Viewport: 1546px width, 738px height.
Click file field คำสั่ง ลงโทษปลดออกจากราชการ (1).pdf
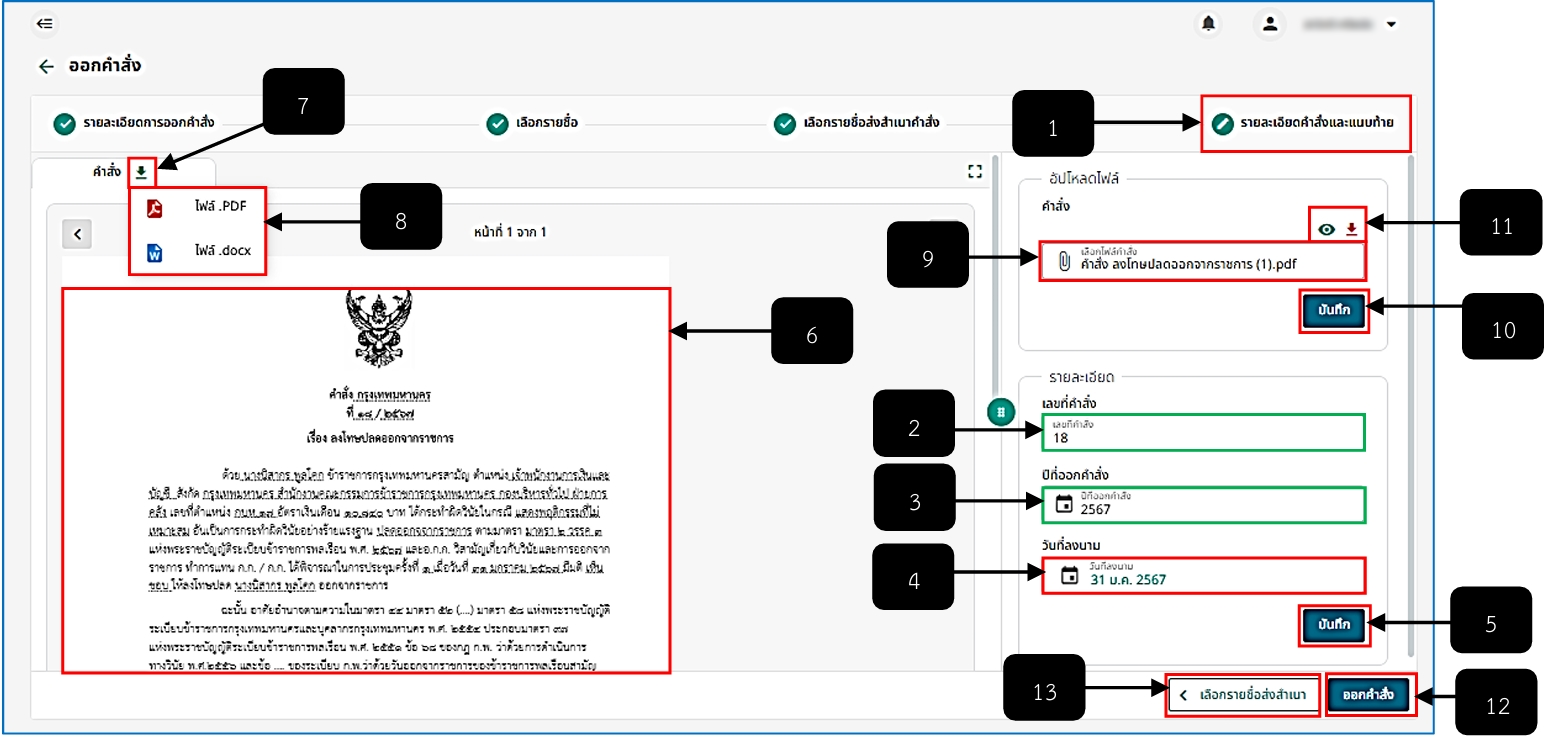1202,261
